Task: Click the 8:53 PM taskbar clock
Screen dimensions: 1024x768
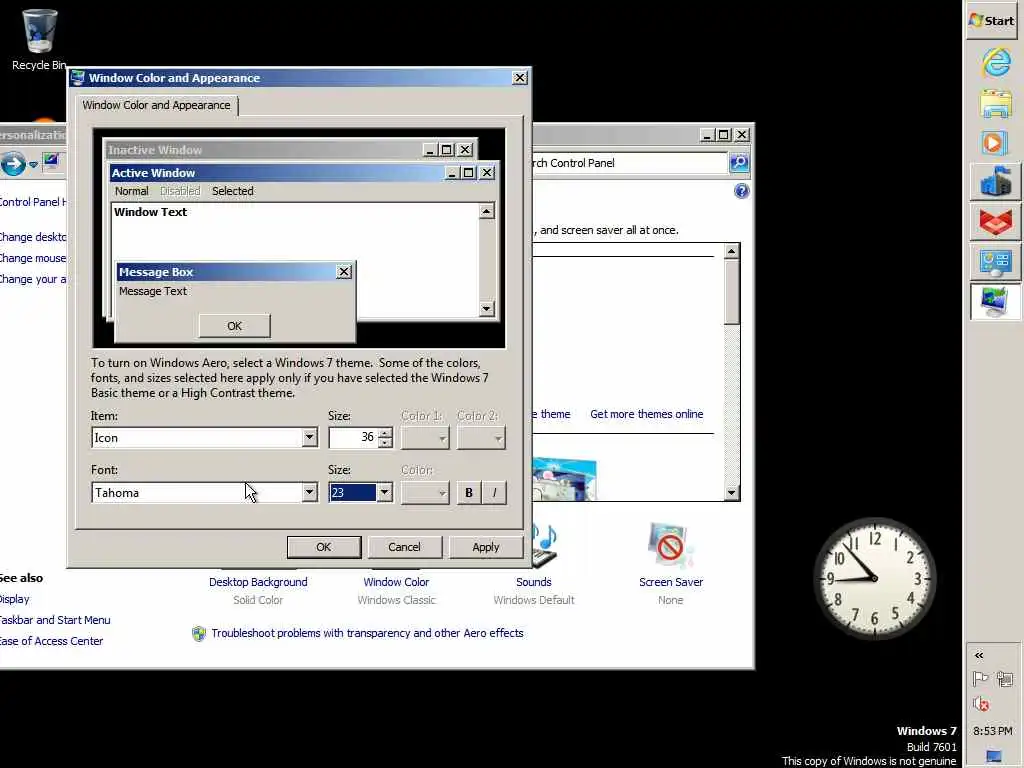Action: 993,731
